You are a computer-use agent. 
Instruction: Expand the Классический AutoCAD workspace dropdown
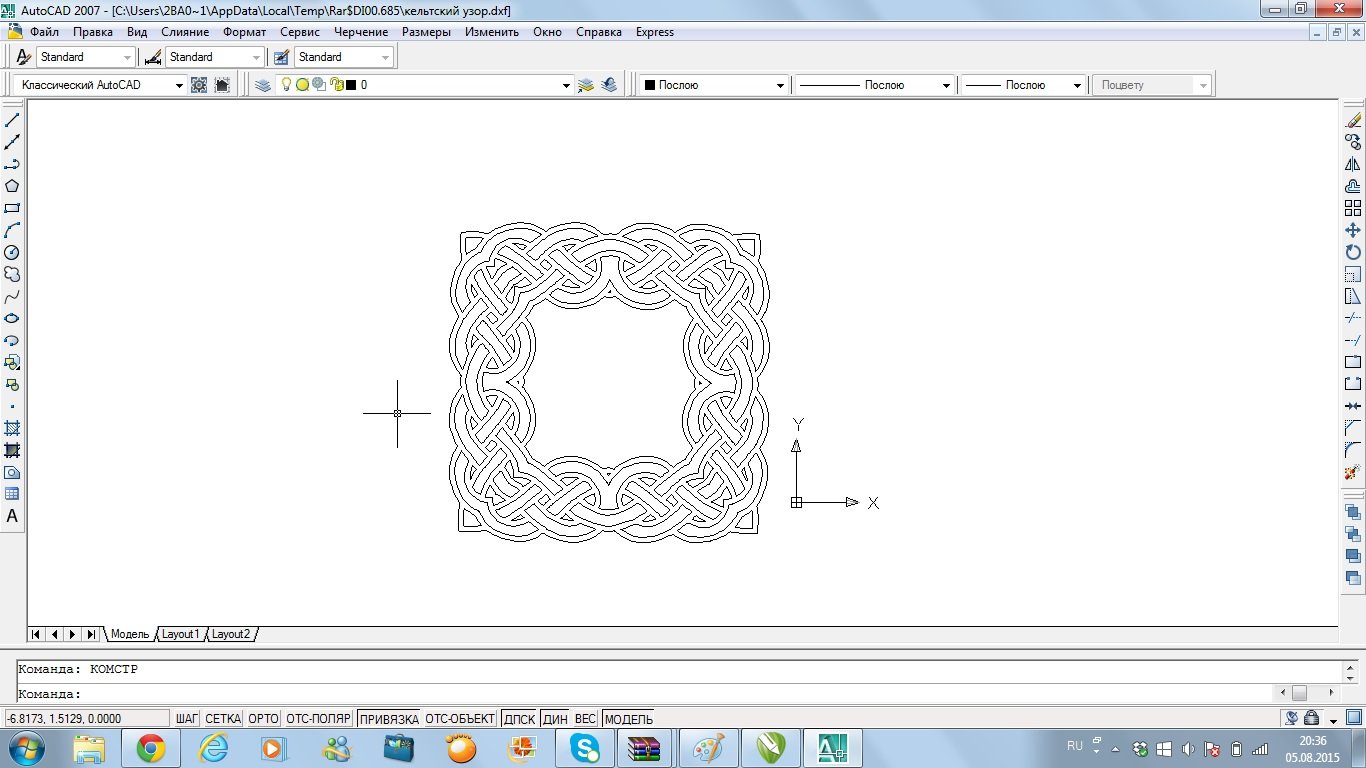point(179,86)
